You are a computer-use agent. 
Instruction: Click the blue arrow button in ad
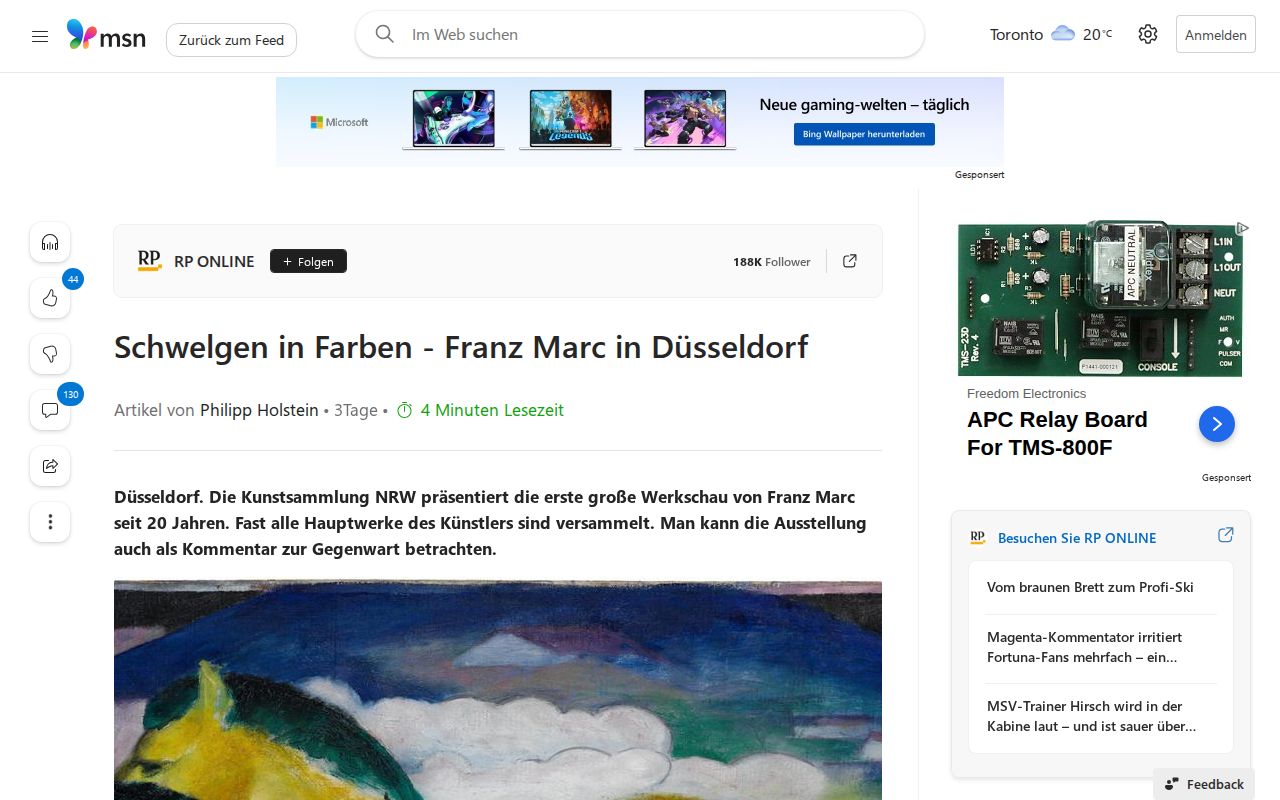pyautogui.click(x=1217, y=424)
